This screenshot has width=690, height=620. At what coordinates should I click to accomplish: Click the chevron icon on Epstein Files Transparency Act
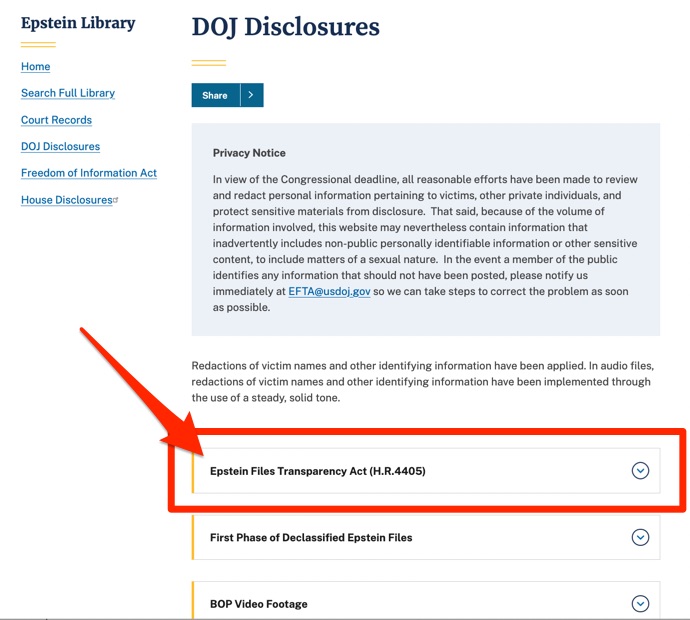coord(640,471)
